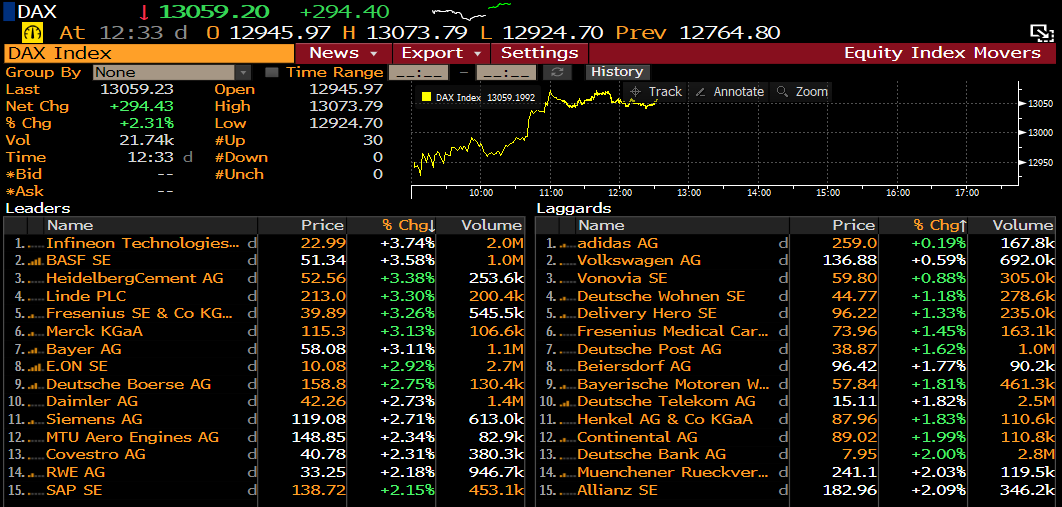Click the red down arrow next to DAX
Image resolution: width=1062 pixels, height=507 pixels.
[x=144, y=12]
